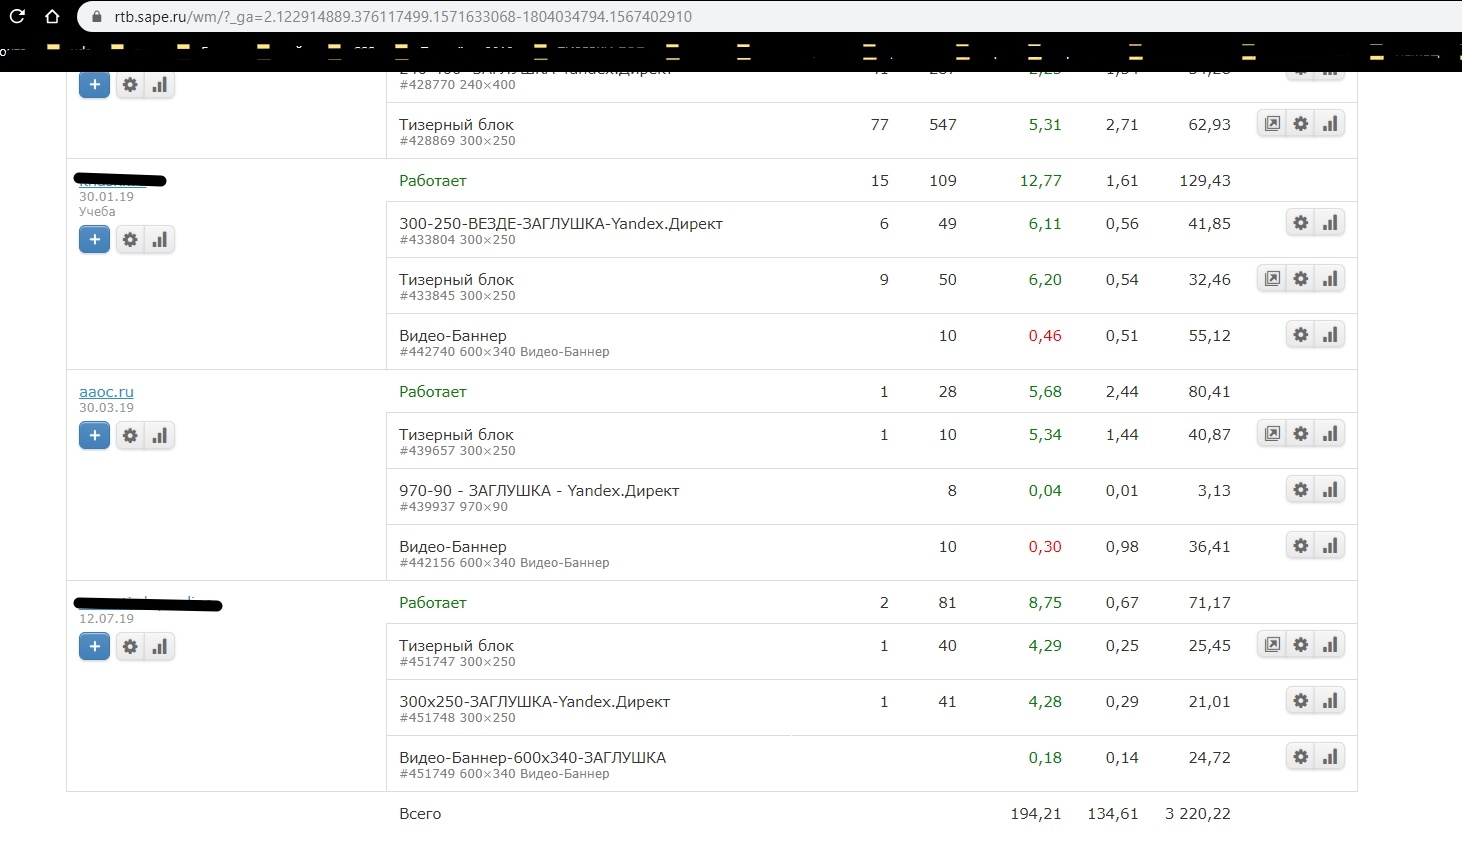Click the red value '0,46'
1462x845 pixels.
tap(1045, 336)
